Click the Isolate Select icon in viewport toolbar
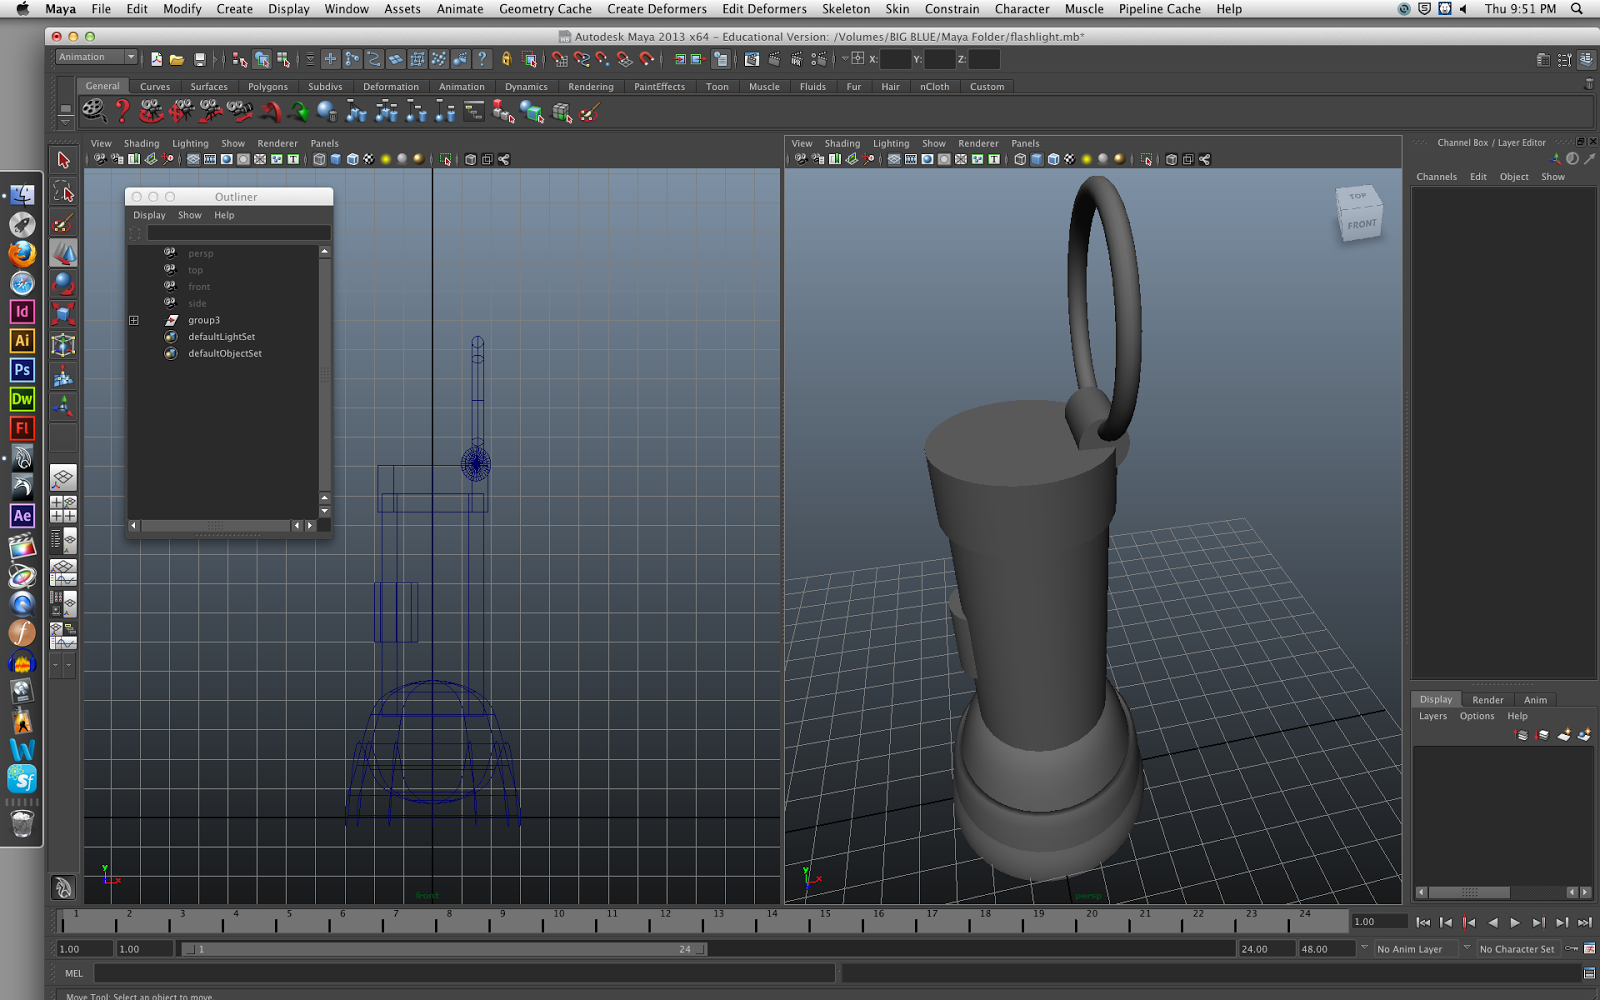The image size is (1600, 1000). coord(1147,158)
